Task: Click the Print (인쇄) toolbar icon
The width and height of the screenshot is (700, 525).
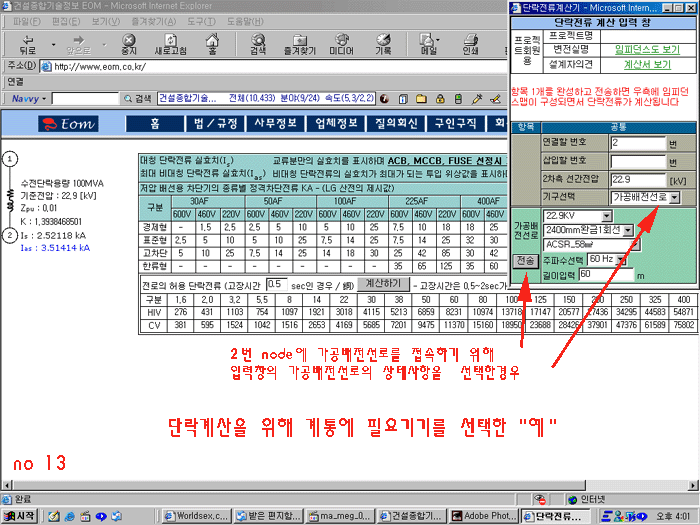Action: pyautogui.click(x=470, y=44)
